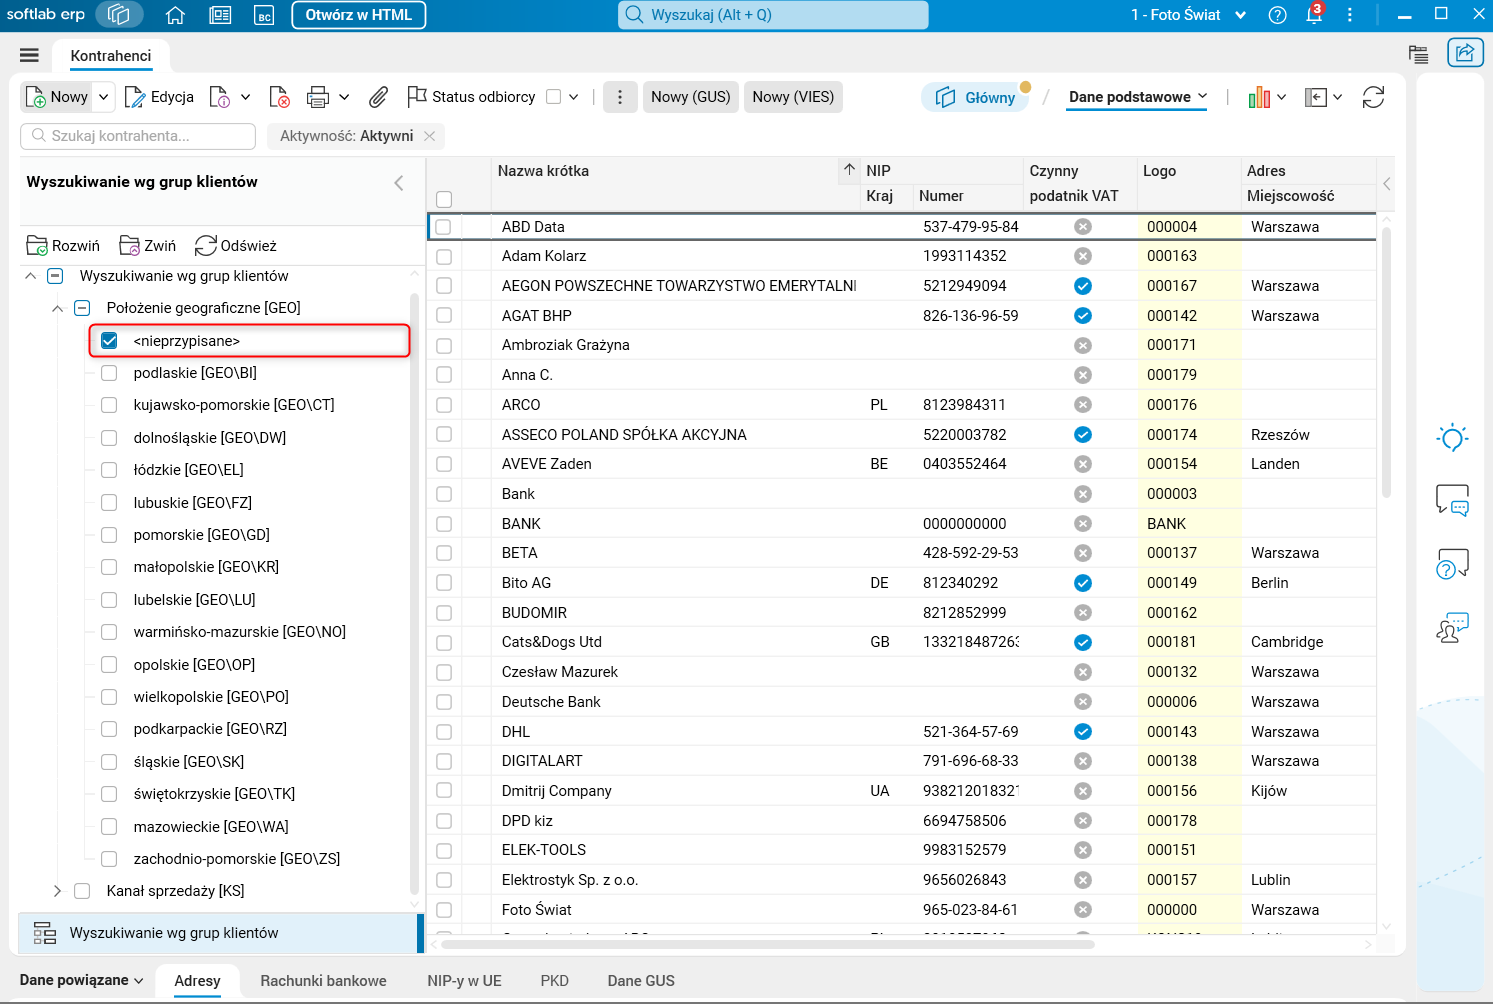The width and height of the screenshot is (1493, 1004).
Task: Open the hamburger menu icon
Action: 29,56
